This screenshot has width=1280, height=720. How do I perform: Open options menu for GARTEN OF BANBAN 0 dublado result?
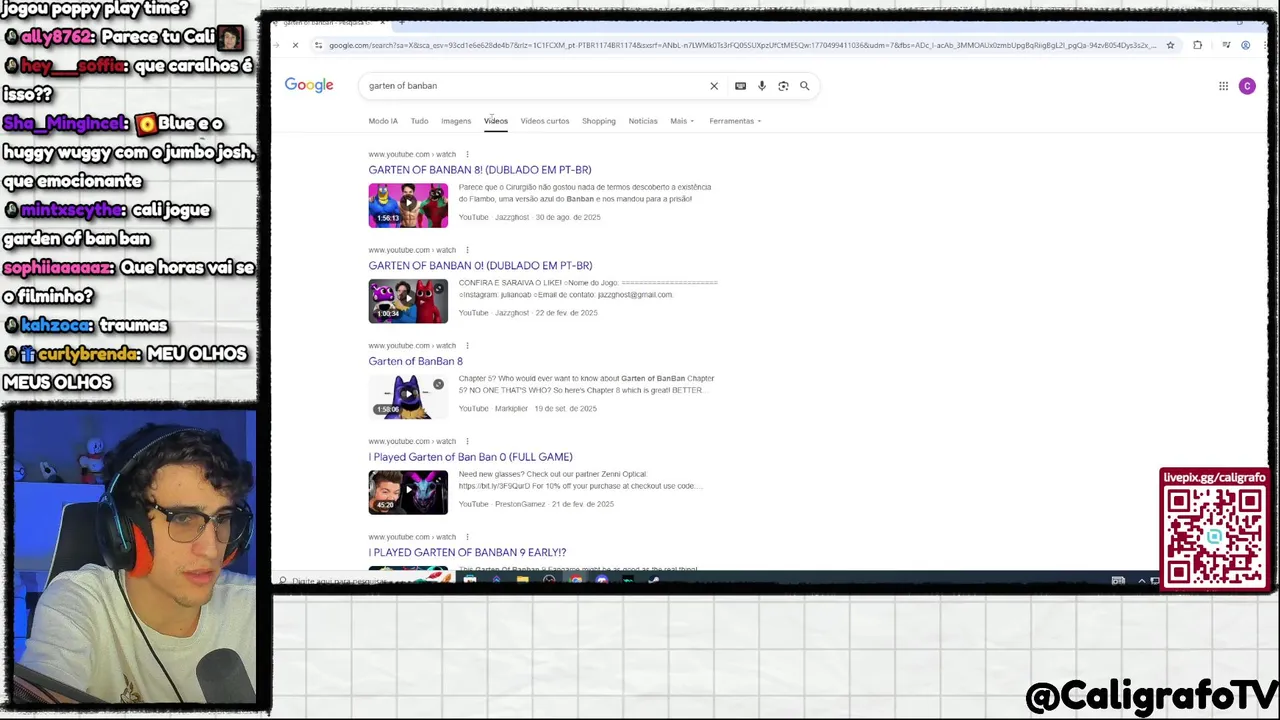point(467,250)
